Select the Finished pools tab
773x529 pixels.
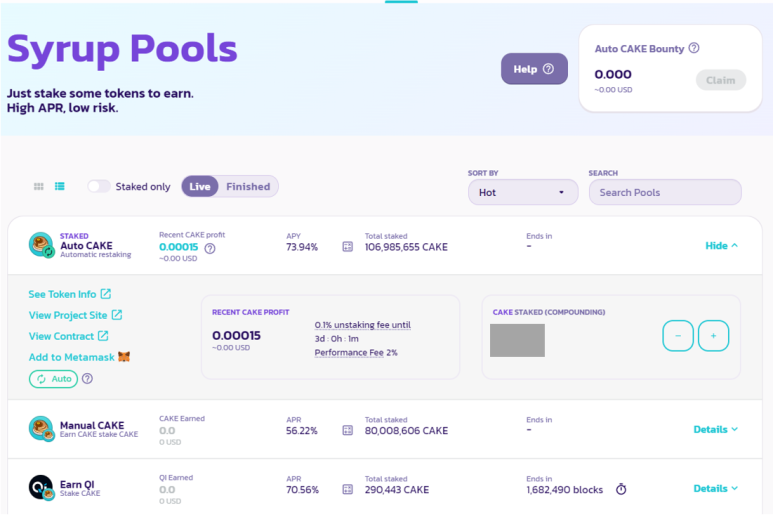click(248, 186)
